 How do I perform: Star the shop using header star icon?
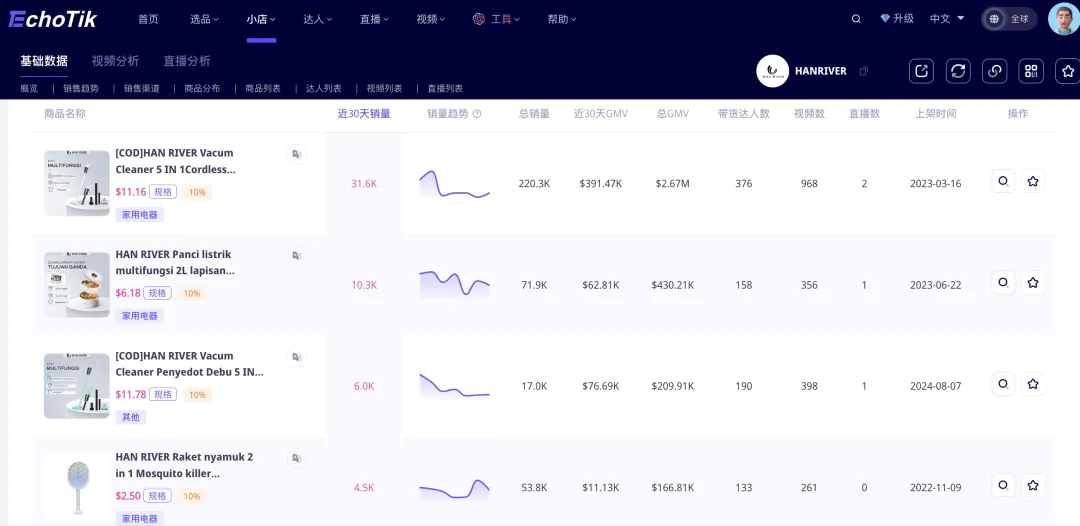pyautogui.click(x=1068, y=71)
